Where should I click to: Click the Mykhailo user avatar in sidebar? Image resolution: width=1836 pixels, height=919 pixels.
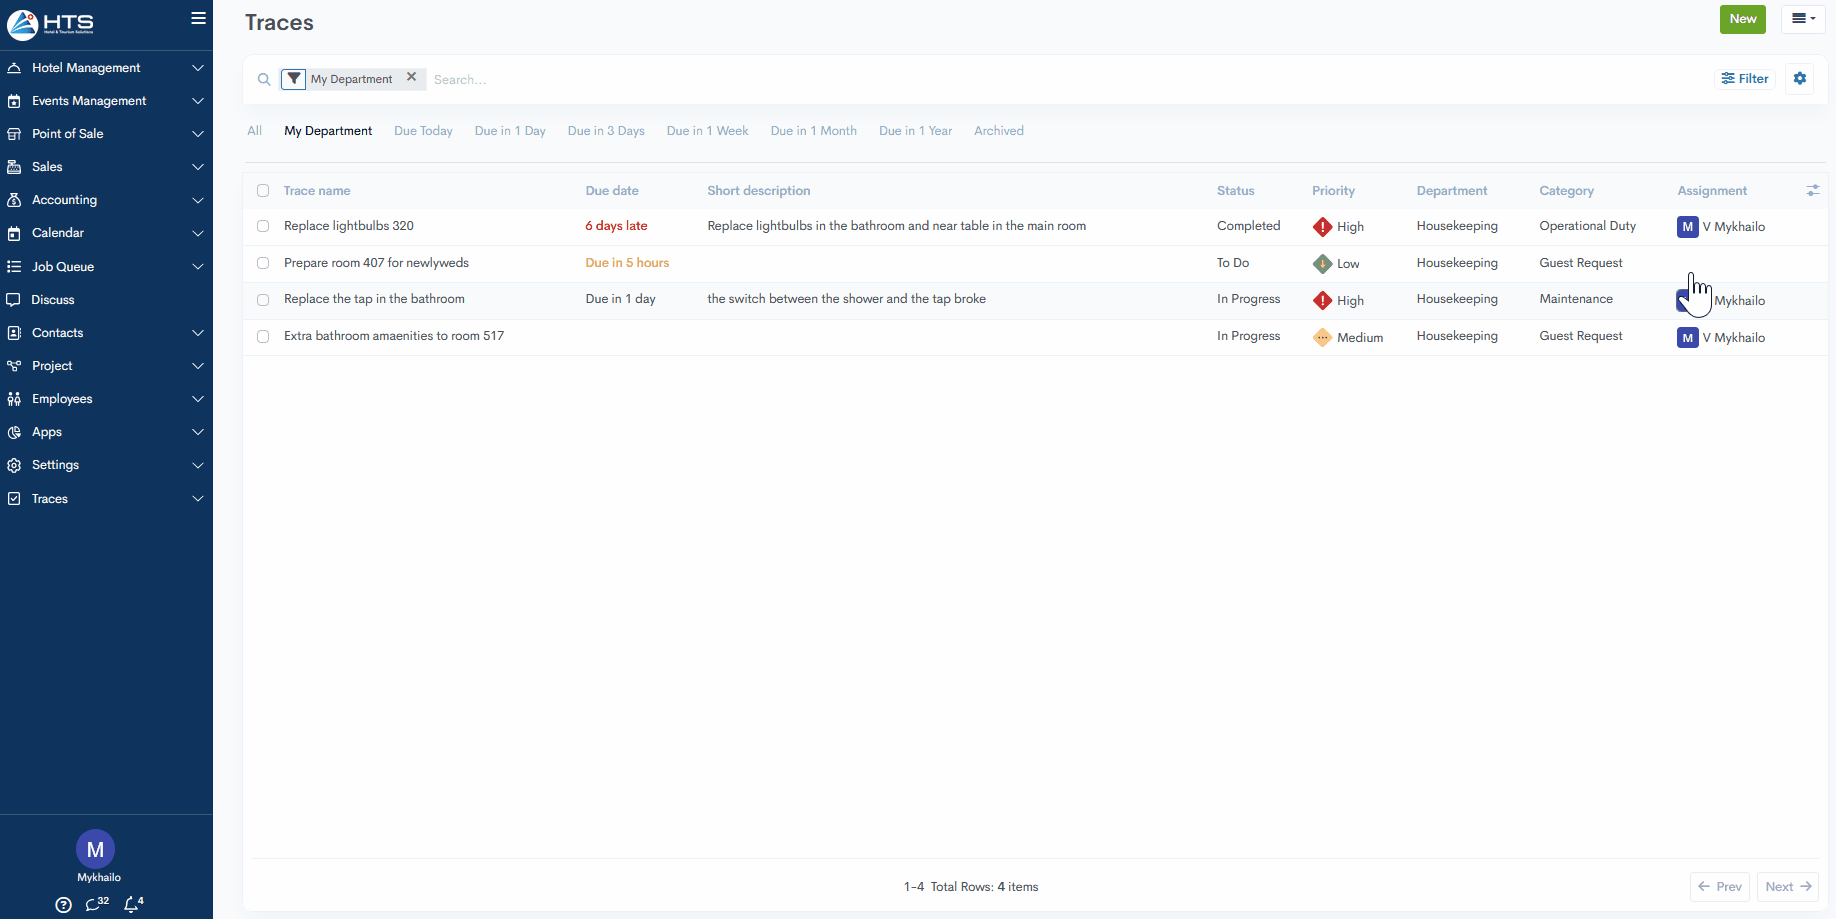tap(95, 849)
